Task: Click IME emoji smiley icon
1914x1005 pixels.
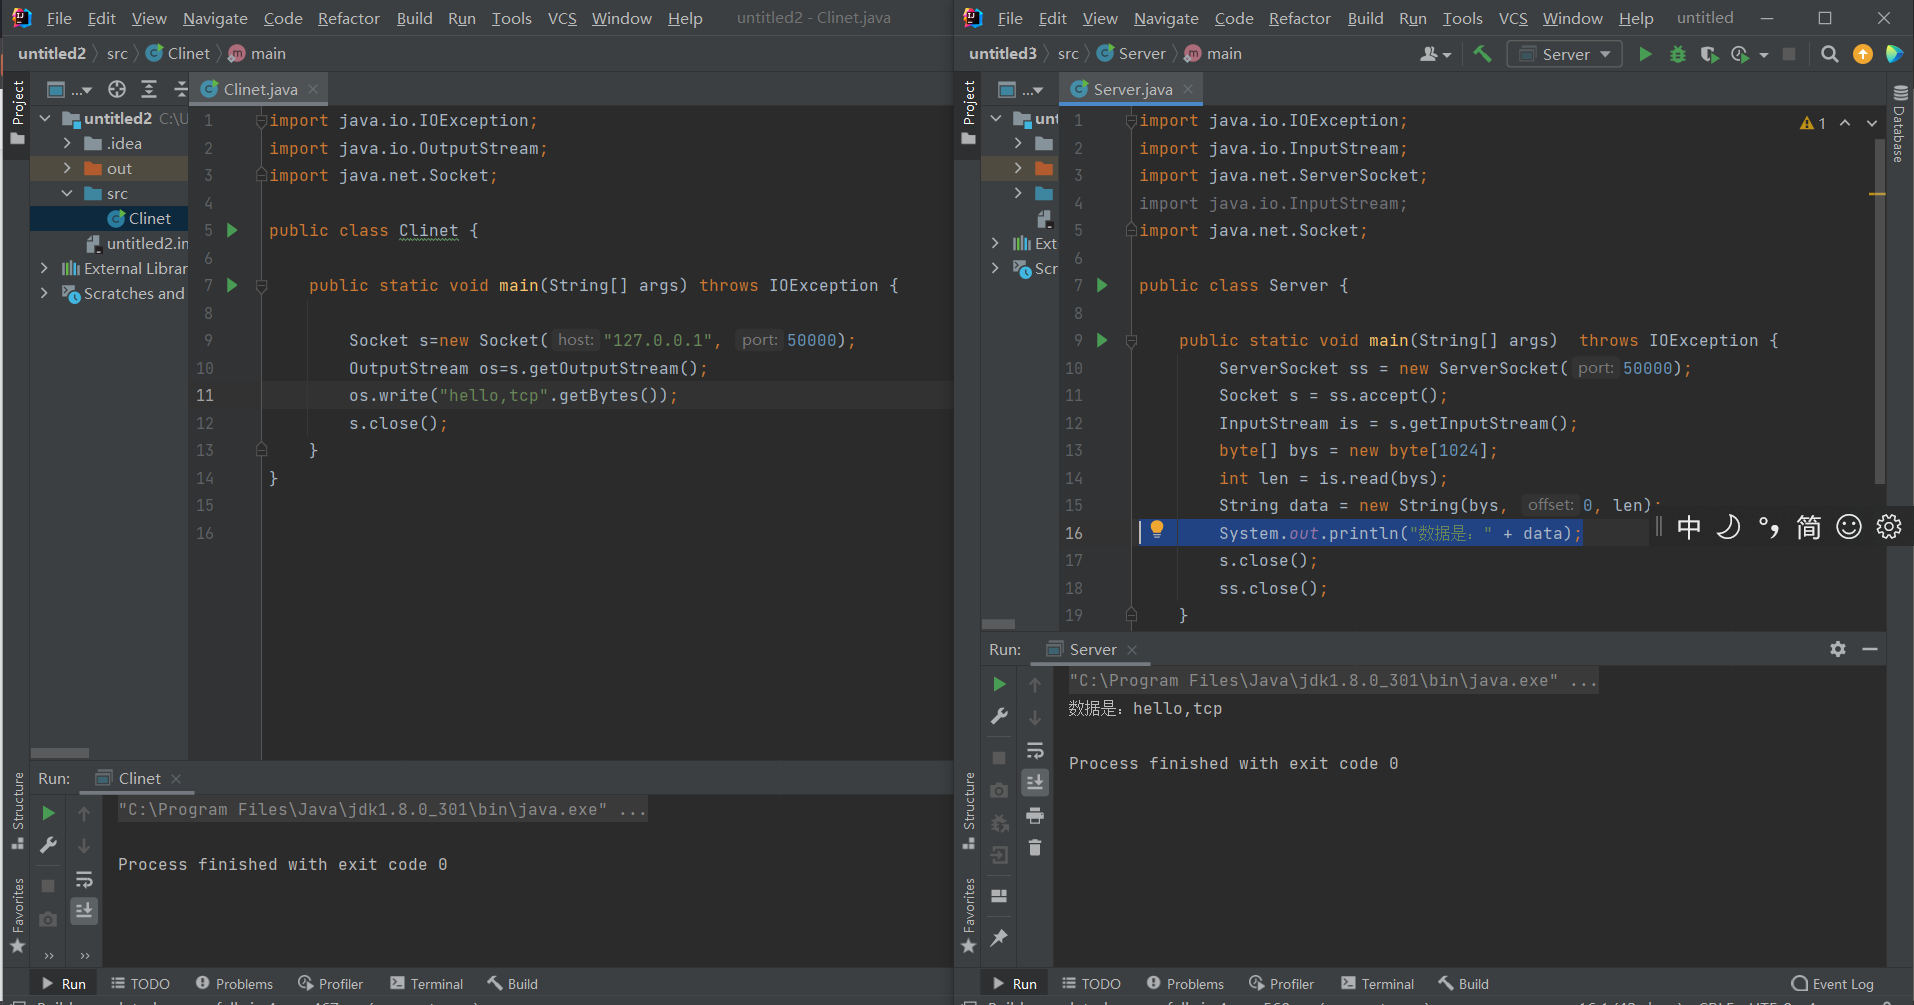Action: (1849, 527)
